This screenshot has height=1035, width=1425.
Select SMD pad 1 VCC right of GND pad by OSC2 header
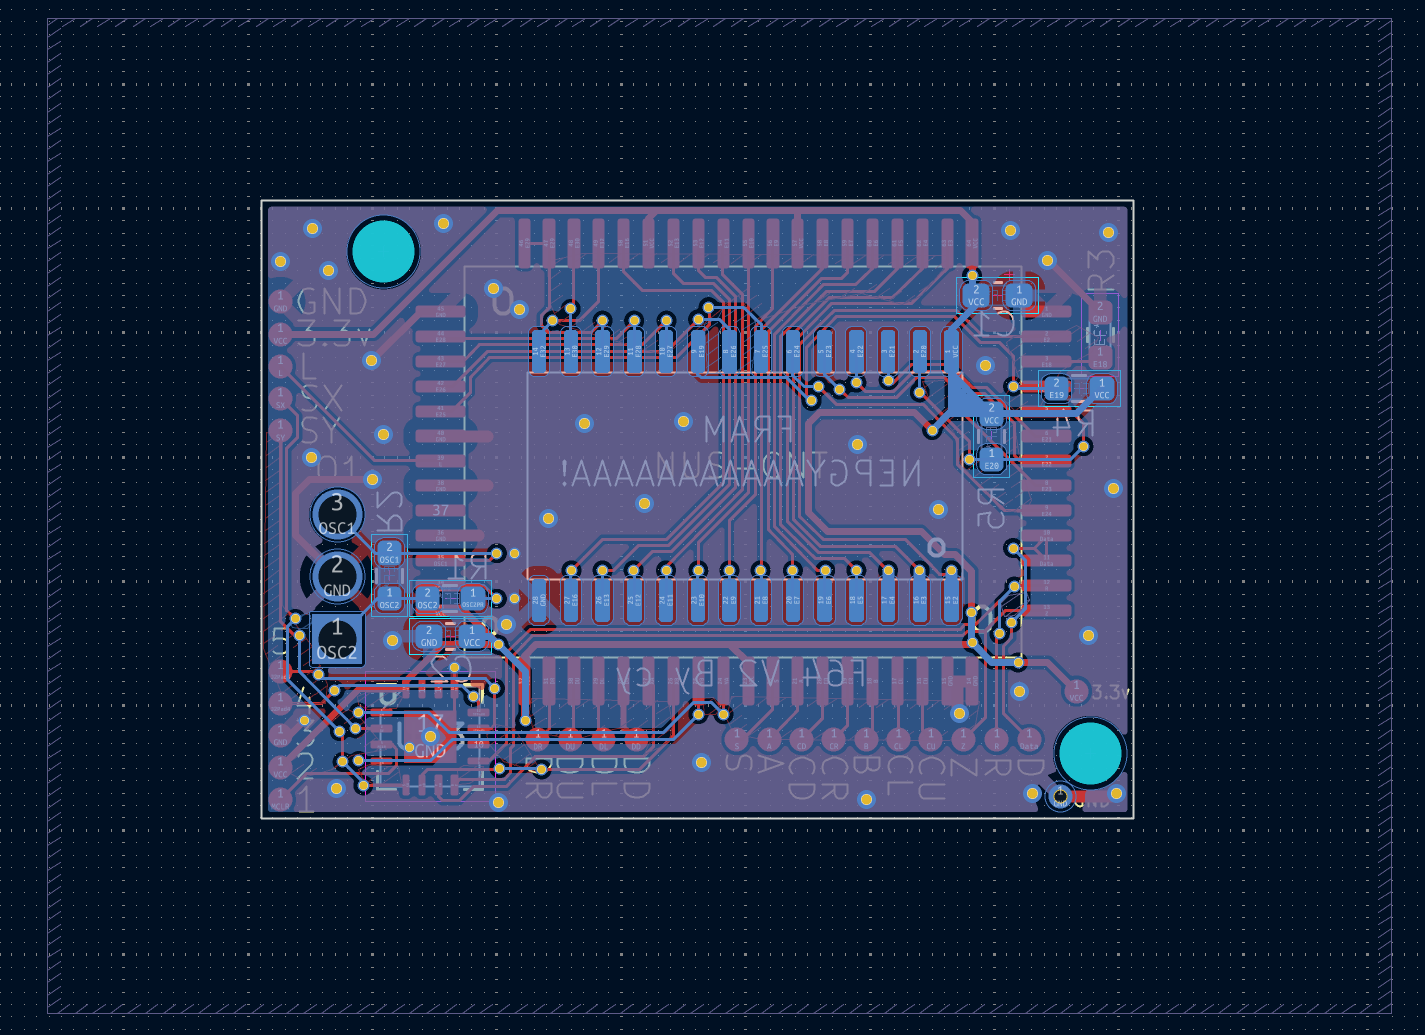472,636
